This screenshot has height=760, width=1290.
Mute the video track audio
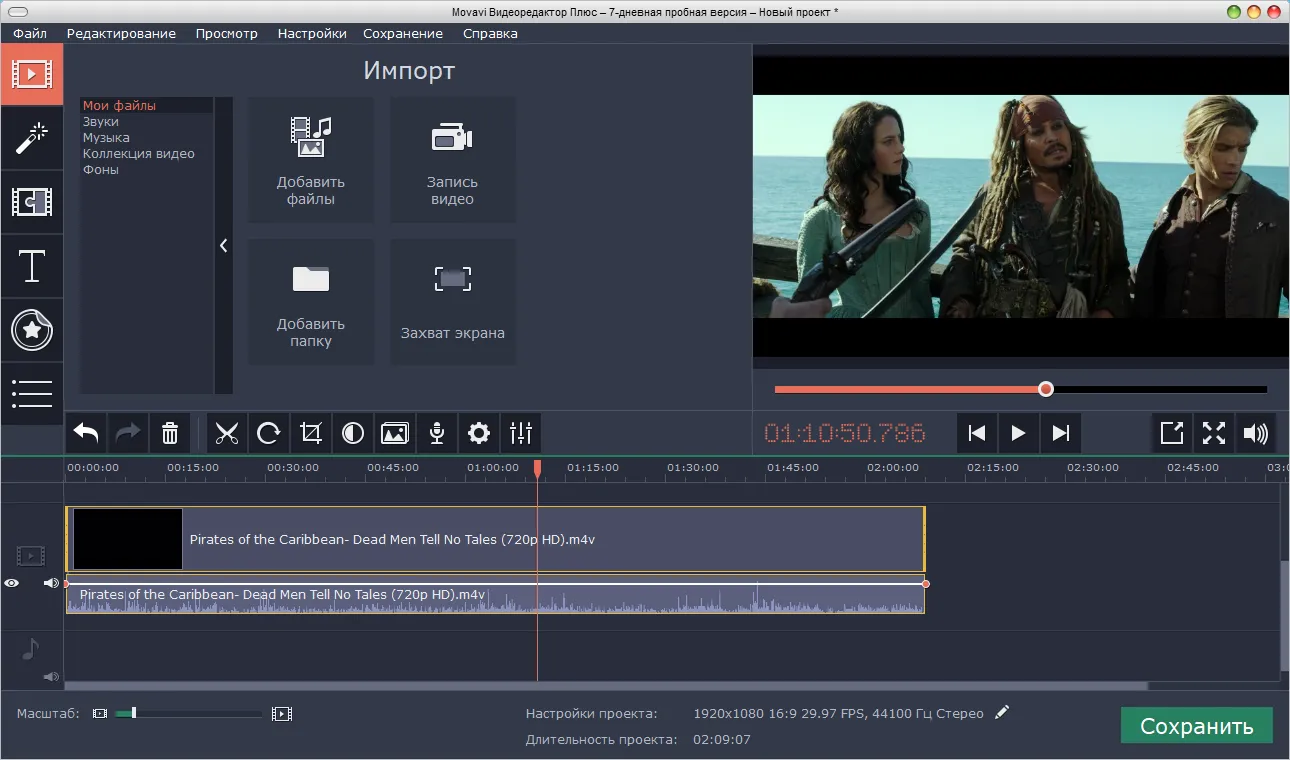[51, 583]
